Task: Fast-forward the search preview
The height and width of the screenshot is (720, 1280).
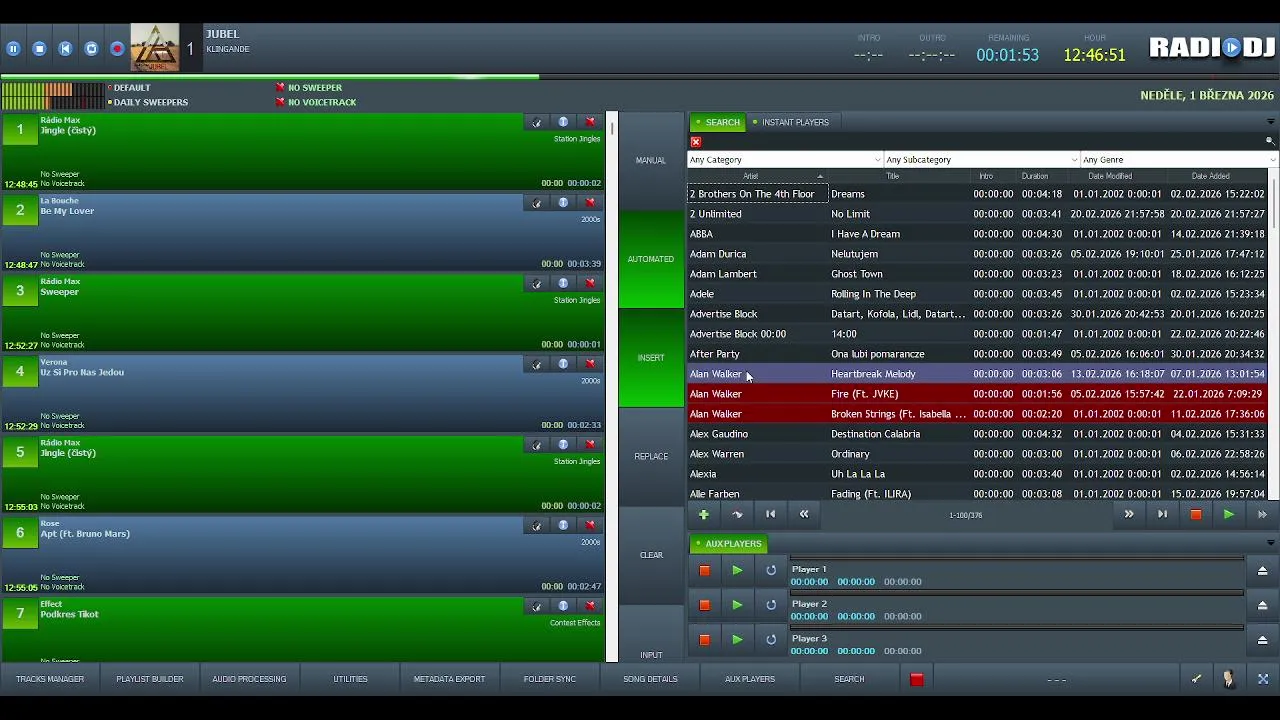Action: (x=1262, y=514)
